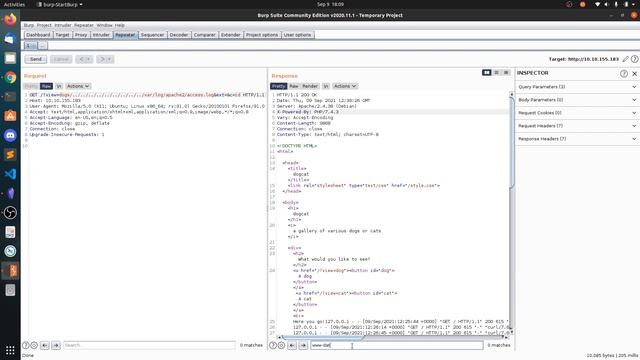Open the Terminal from the dock

click(10, 97)
